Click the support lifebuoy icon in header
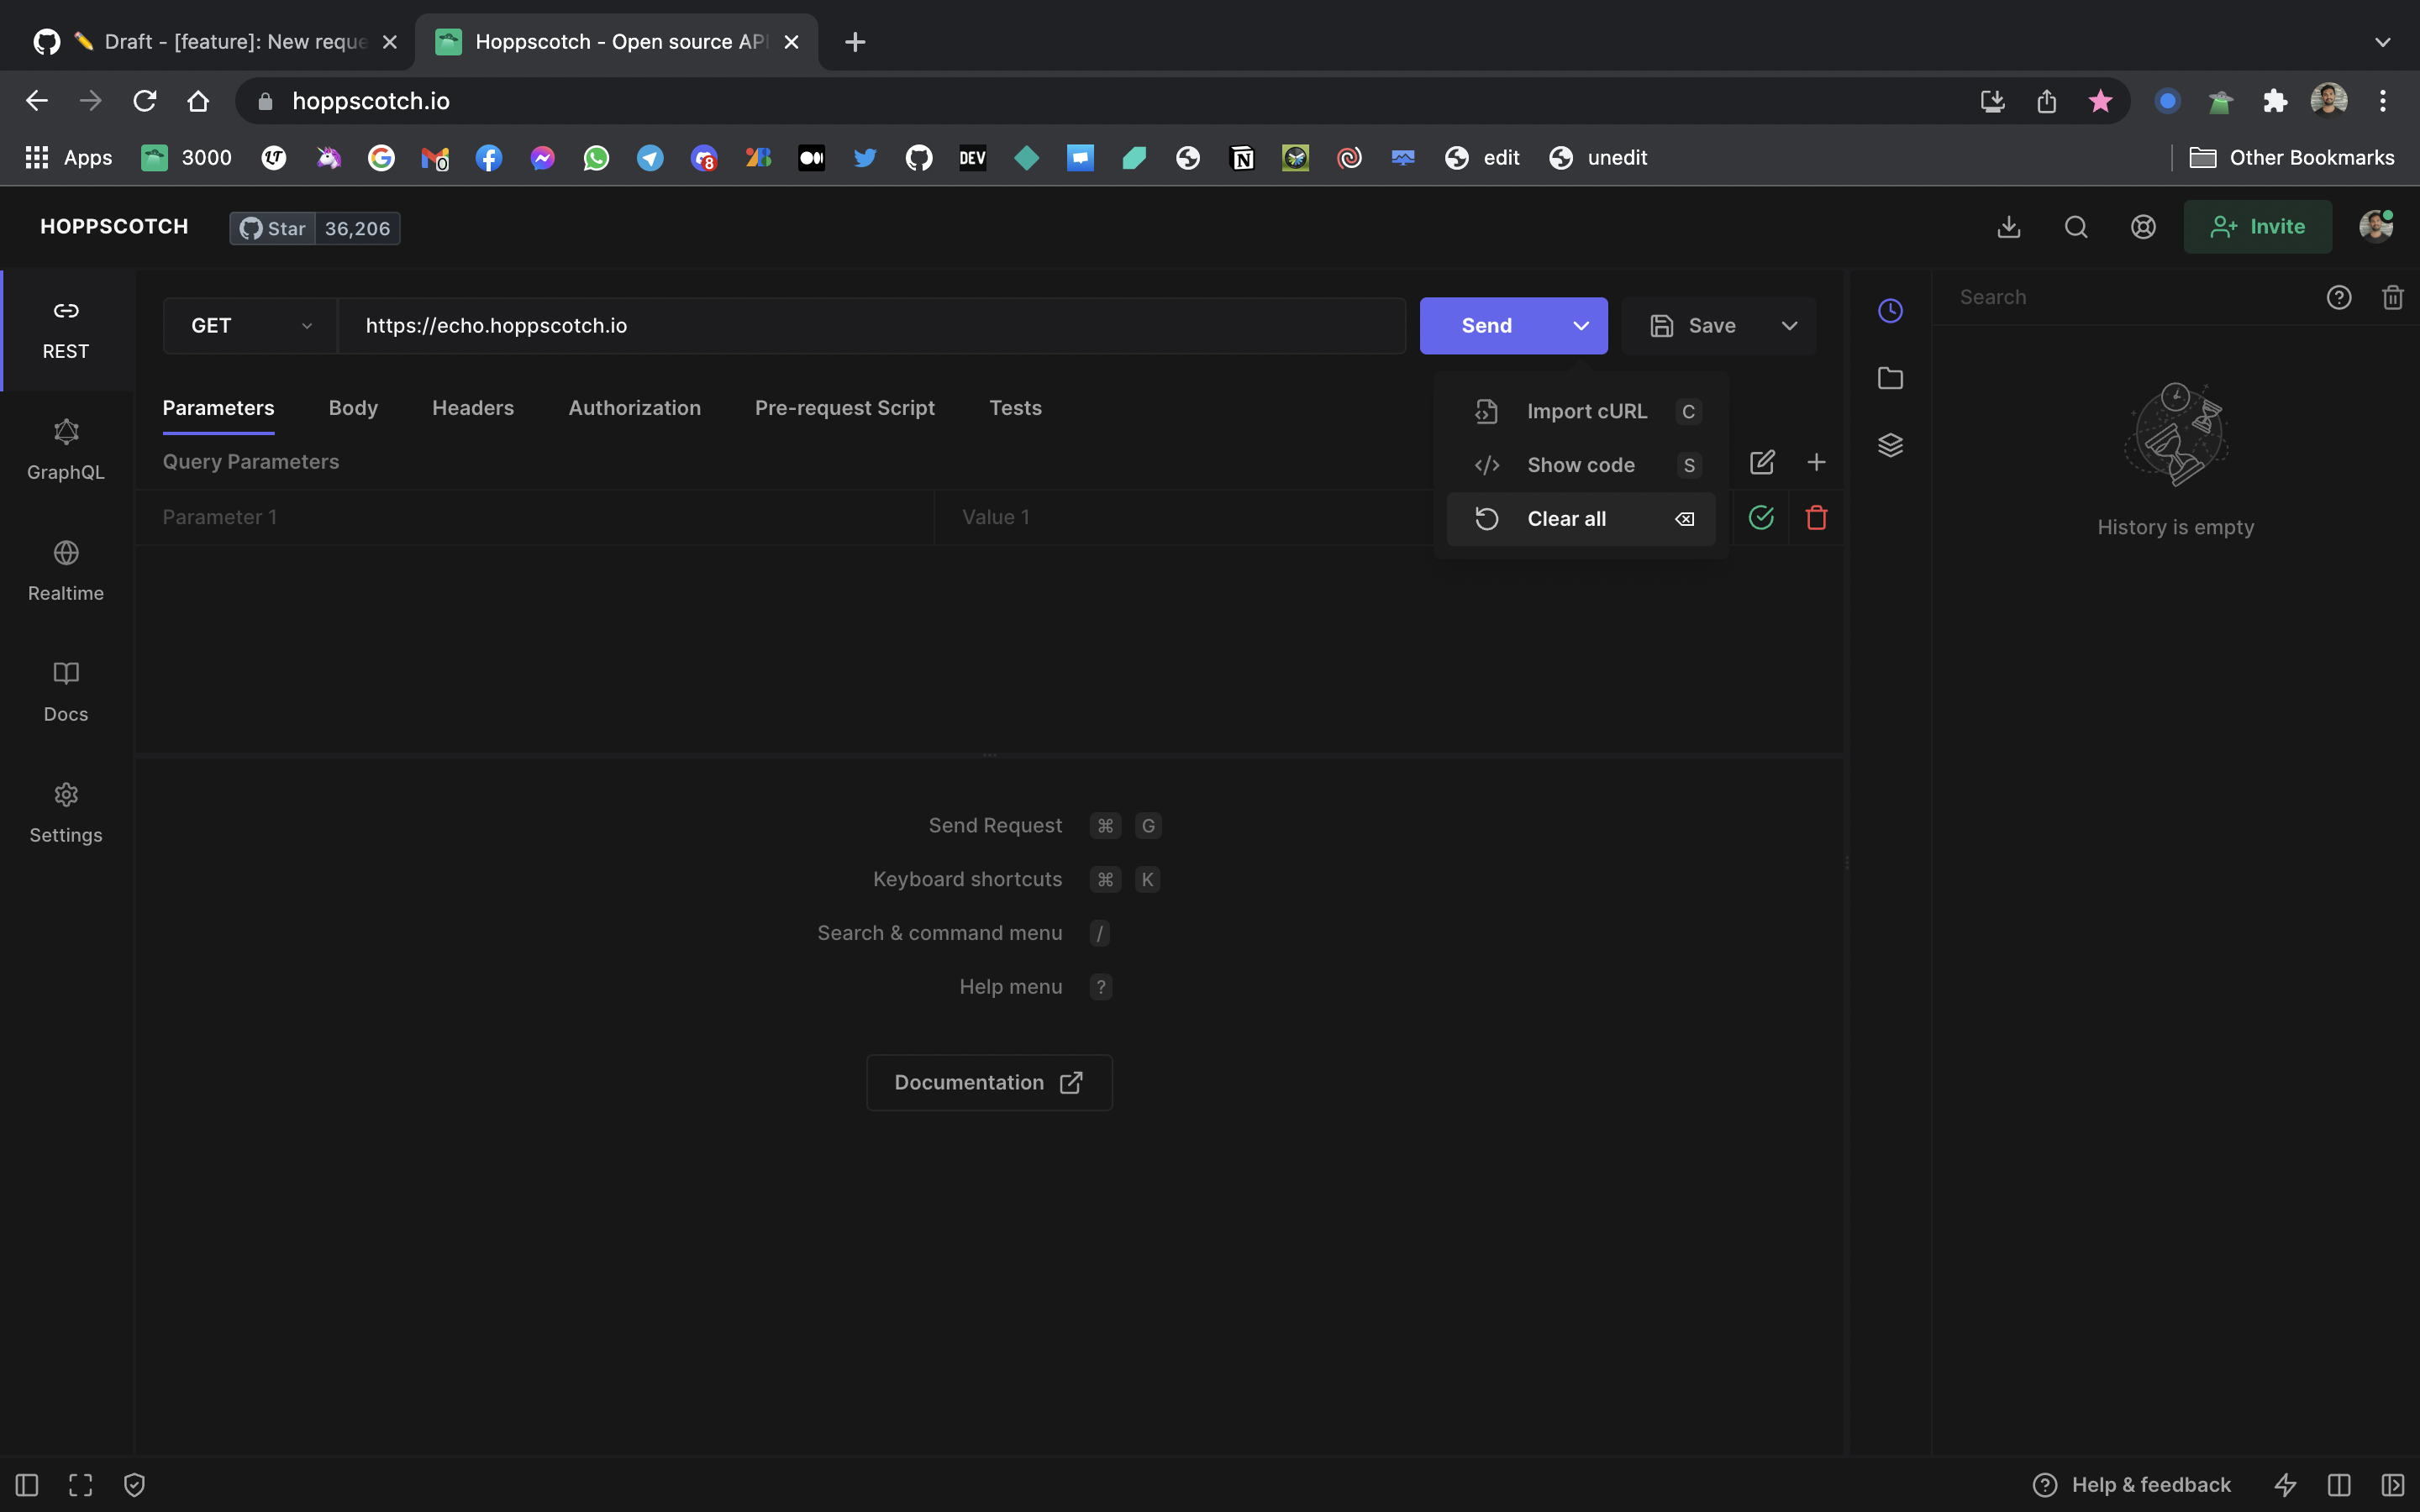The width and height of the screenshot is (2420, 1512). [2143, 227]
